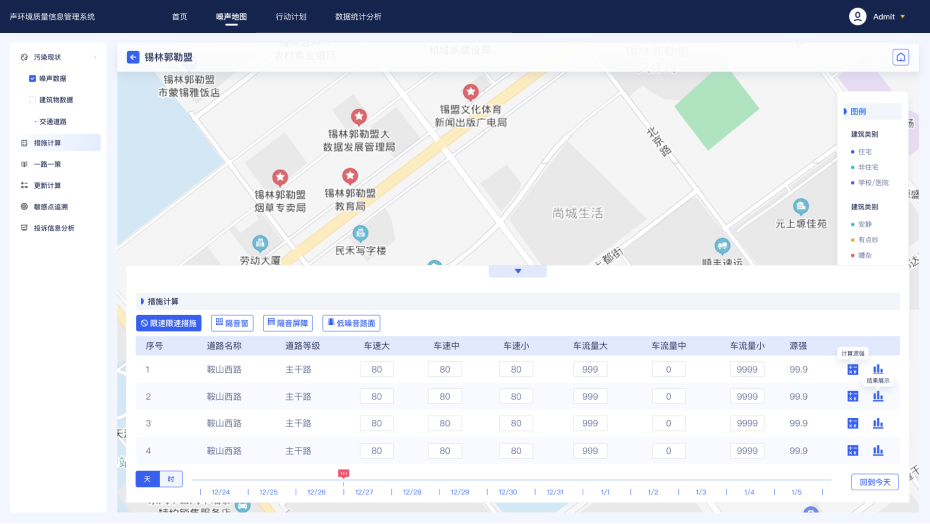Click the 车流量中 input in row 2

pos(668,396)
